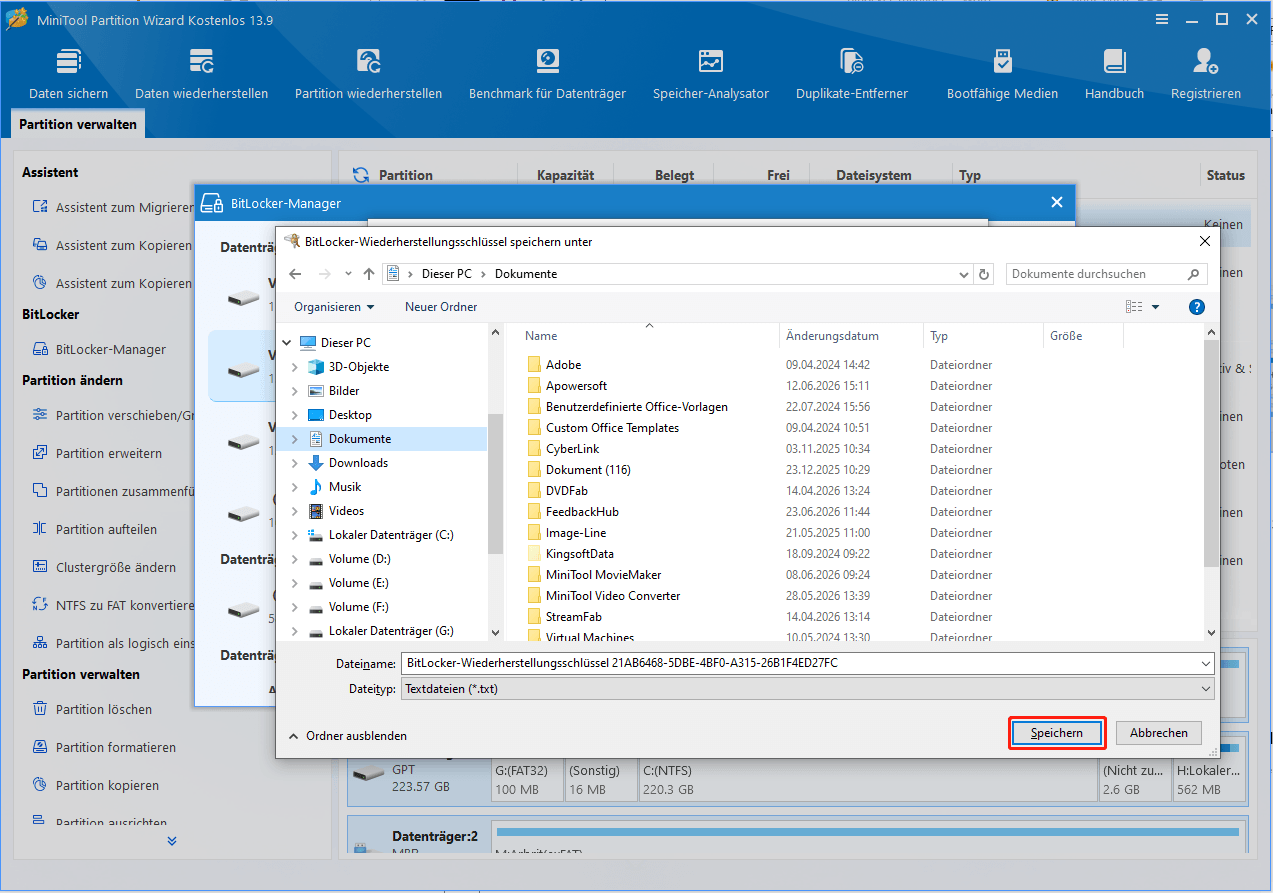1273x893 pixels.
Task: Select StreamFab folder
Action: tap(573, 617)
